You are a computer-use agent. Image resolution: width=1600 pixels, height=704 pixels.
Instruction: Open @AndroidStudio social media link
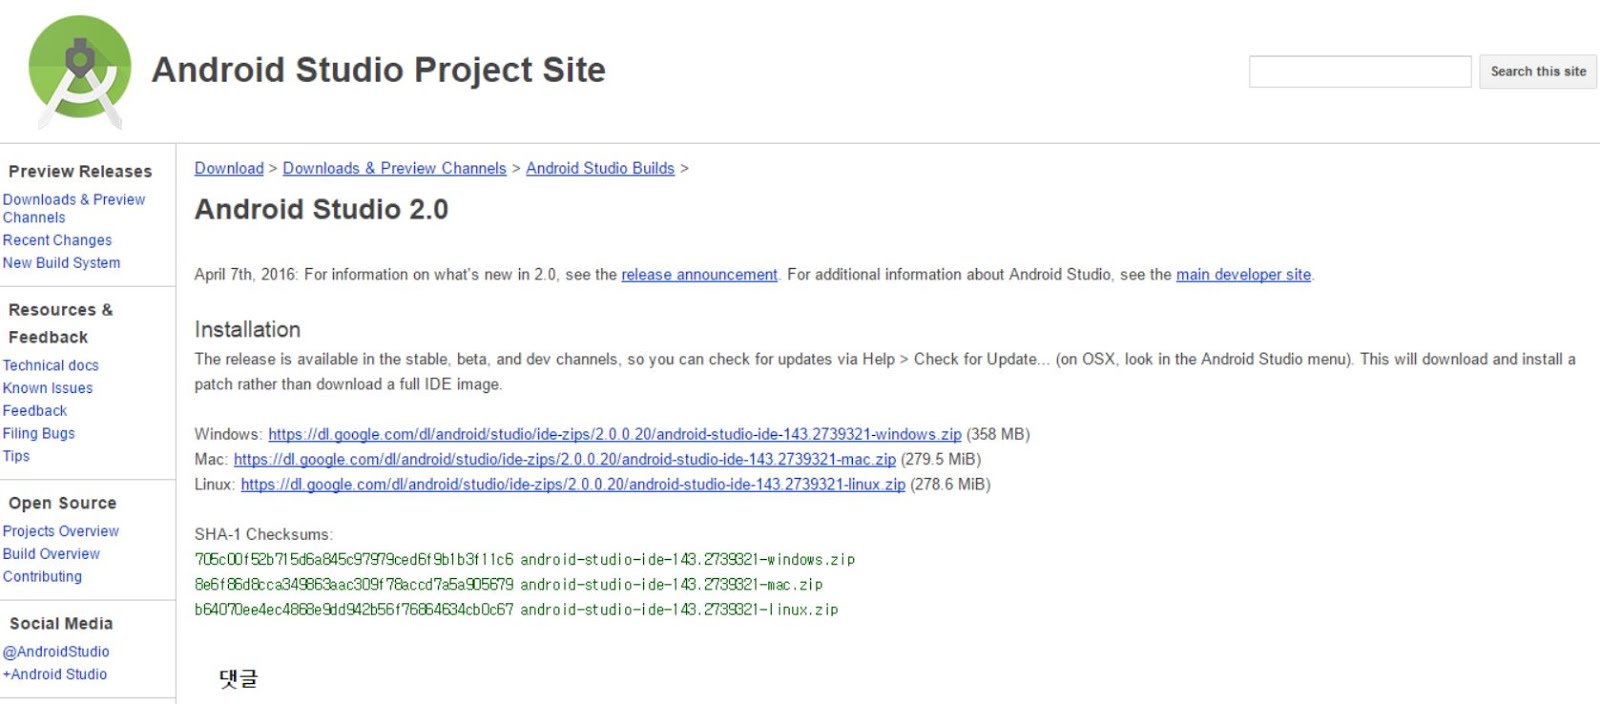(56, 652)
